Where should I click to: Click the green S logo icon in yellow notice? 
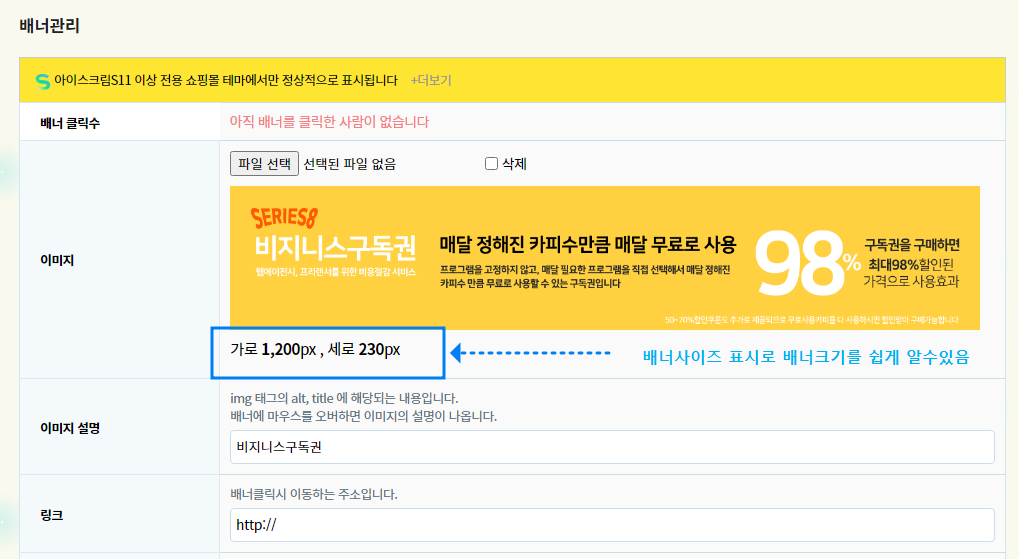(43, 80)
